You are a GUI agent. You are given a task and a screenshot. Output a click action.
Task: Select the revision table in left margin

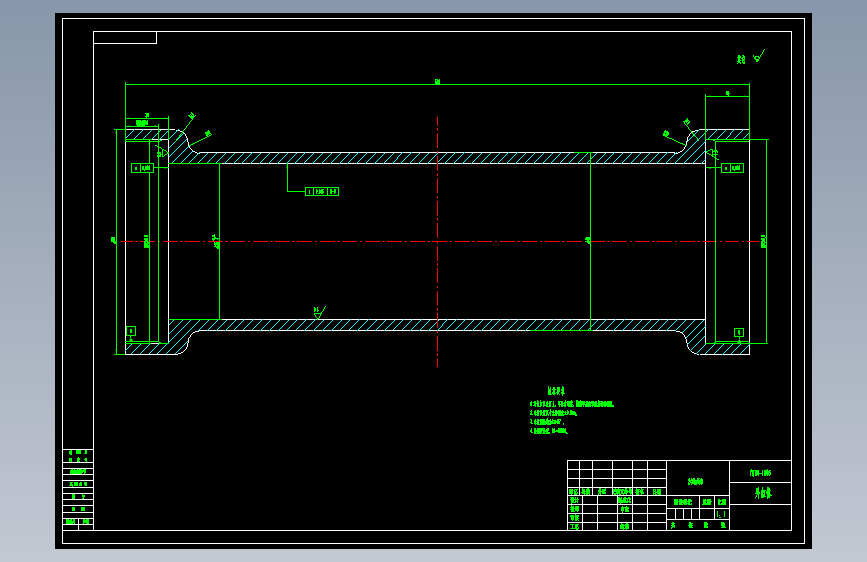click(x=78, y=490)
